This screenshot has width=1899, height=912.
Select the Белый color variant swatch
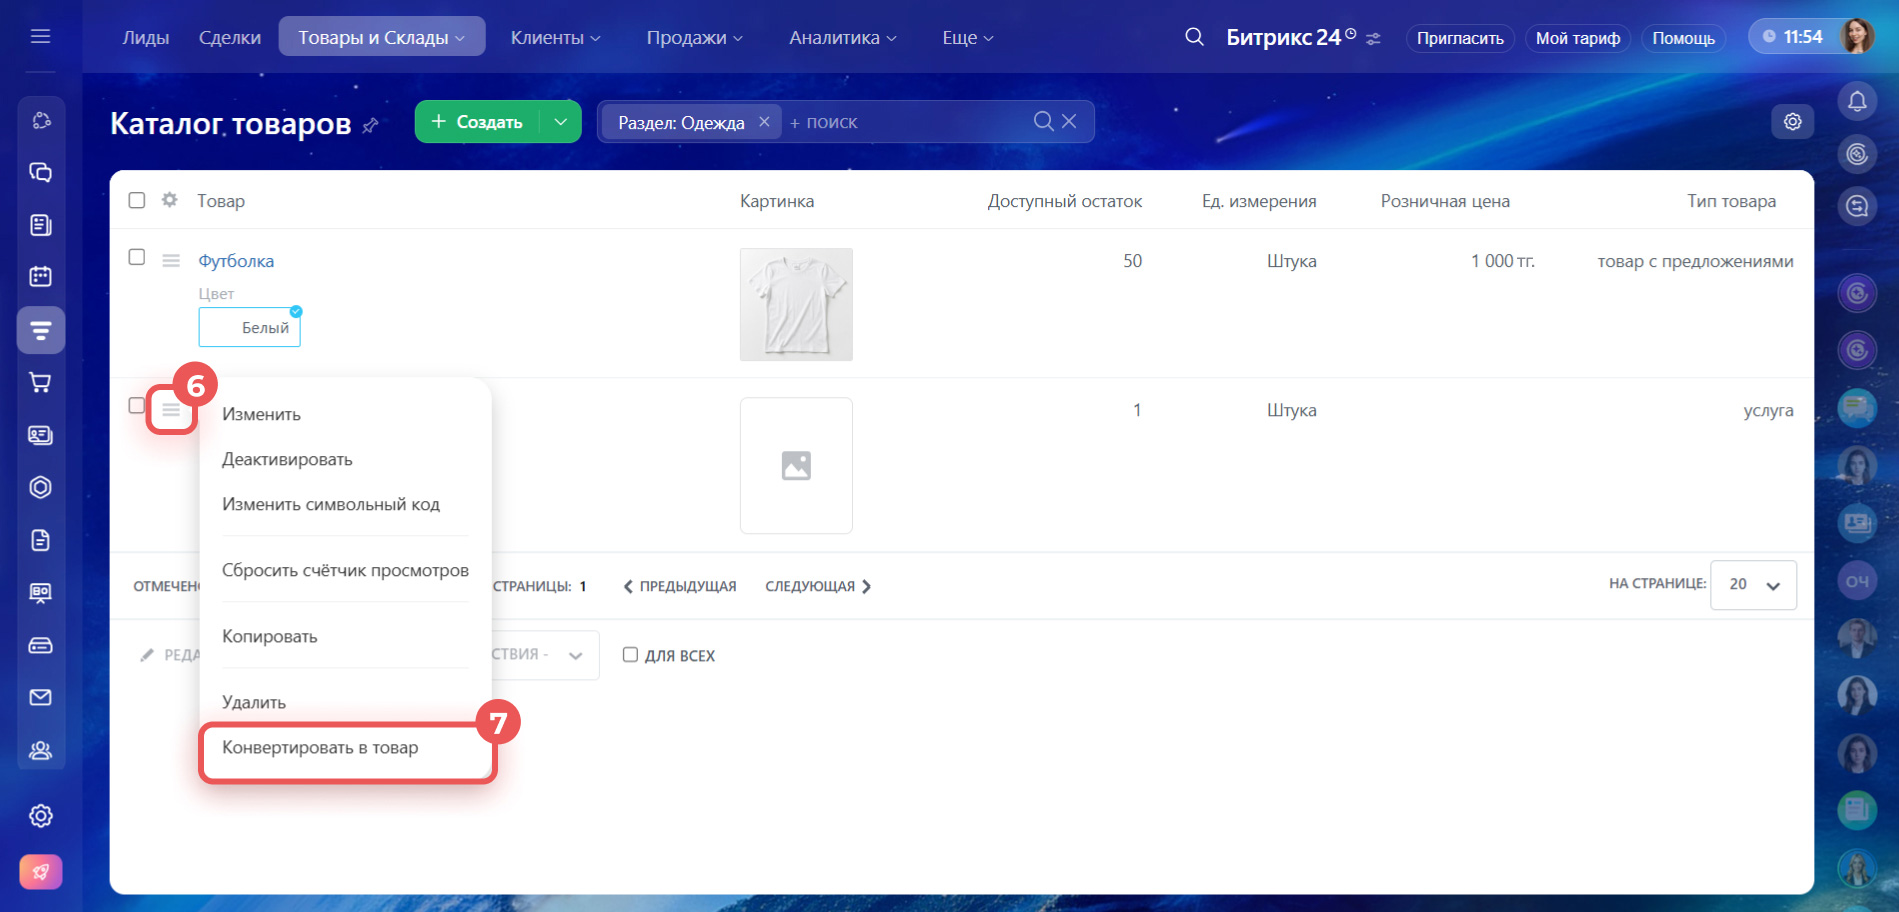pos(250,327)
